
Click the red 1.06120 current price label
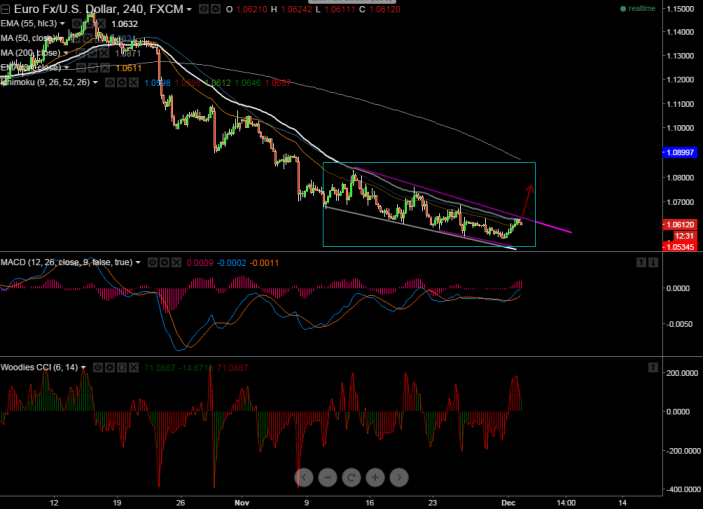point(680,225)
